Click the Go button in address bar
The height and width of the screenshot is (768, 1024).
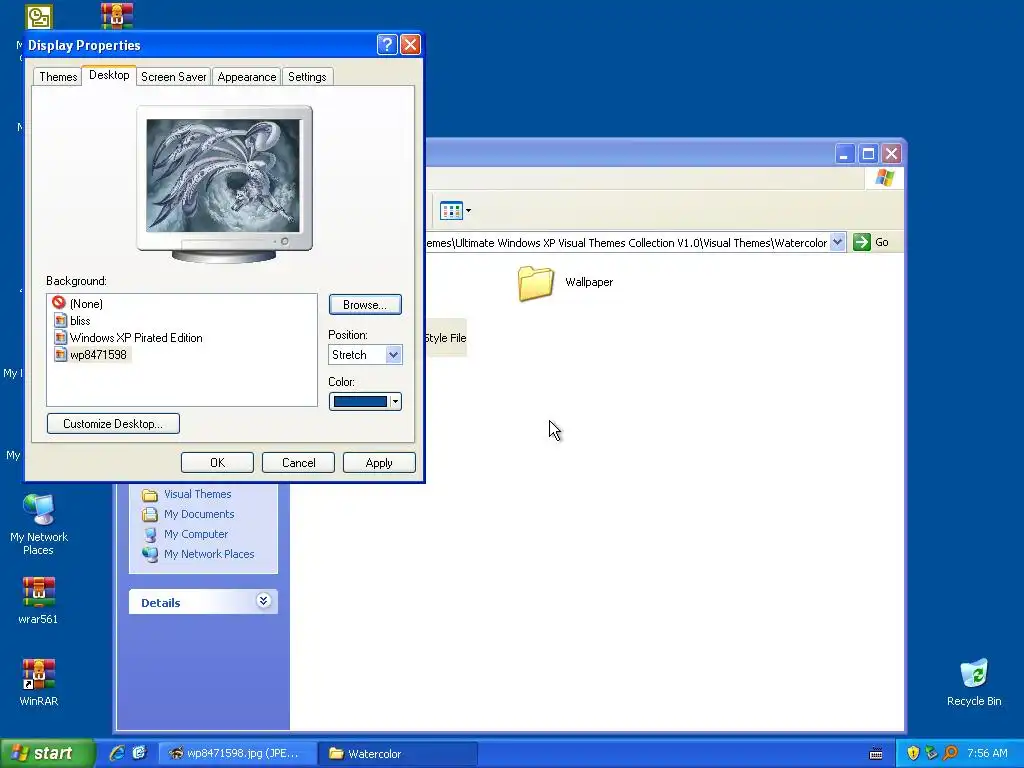(x=871, y=242)
